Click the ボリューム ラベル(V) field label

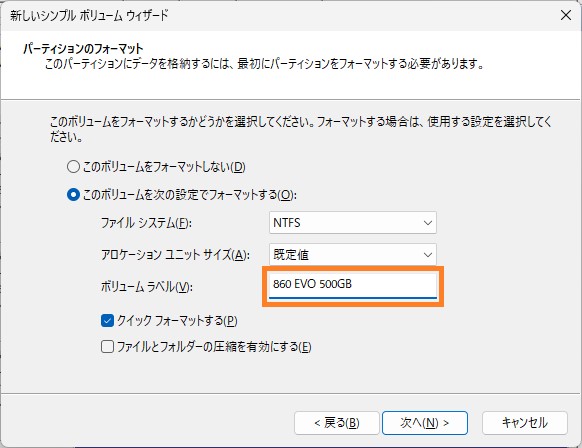[146, 287]
